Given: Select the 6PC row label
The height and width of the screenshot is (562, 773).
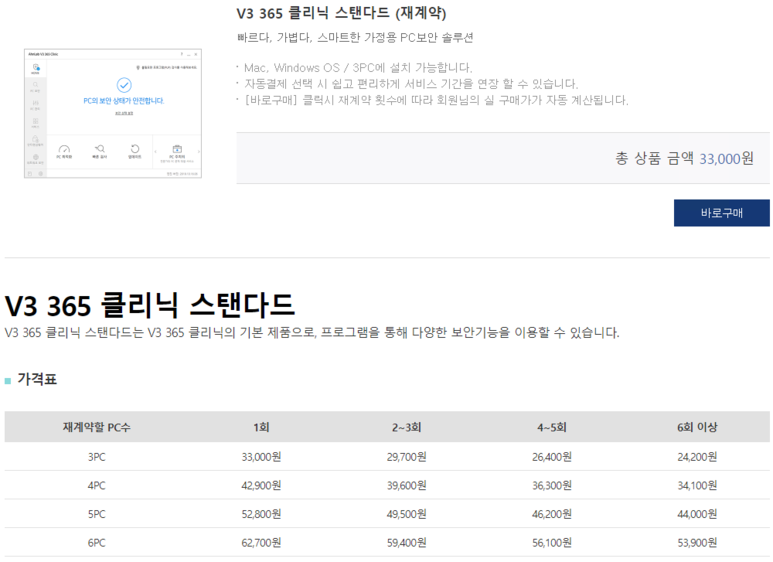Looking at the screenshot, I should pos(97,543).
